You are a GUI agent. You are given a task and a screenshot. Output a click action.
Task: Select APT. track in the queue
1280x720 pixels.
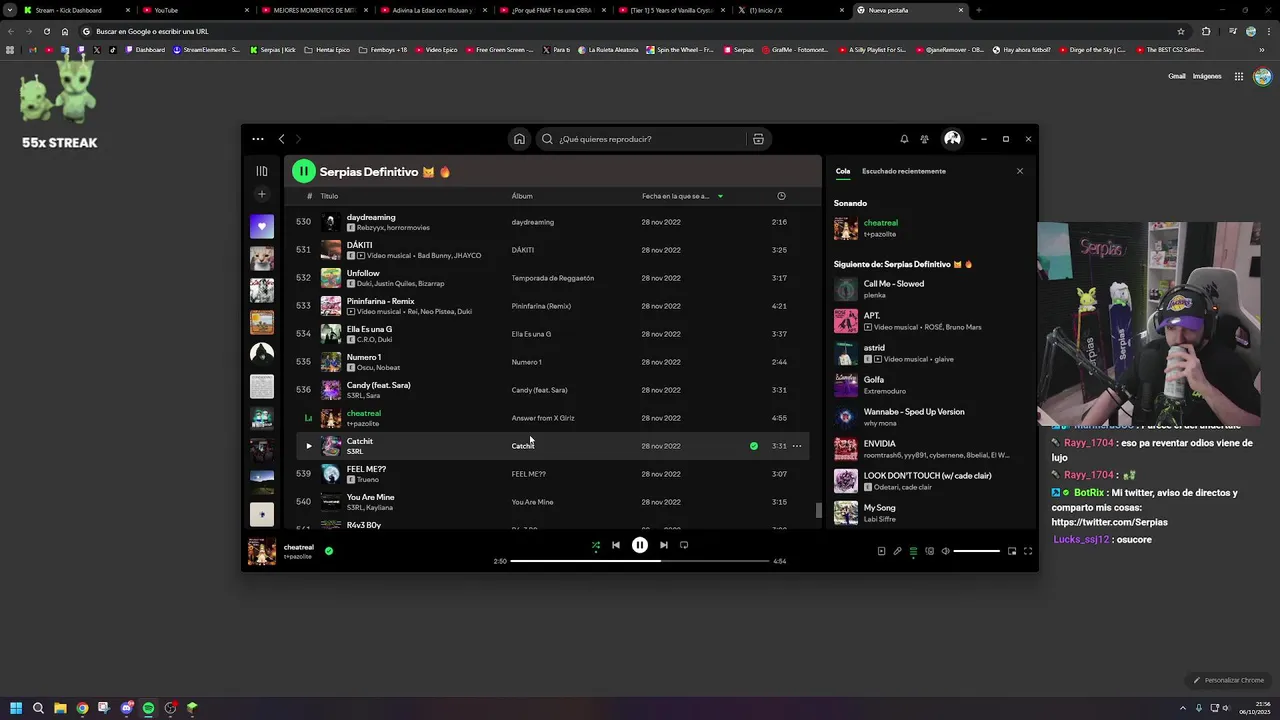pyautogui.click(x=929, y=321)
